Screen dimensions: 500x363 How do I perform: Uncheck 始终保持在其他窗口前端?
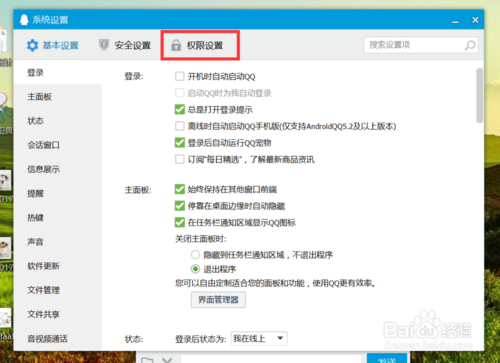point(180,189)
